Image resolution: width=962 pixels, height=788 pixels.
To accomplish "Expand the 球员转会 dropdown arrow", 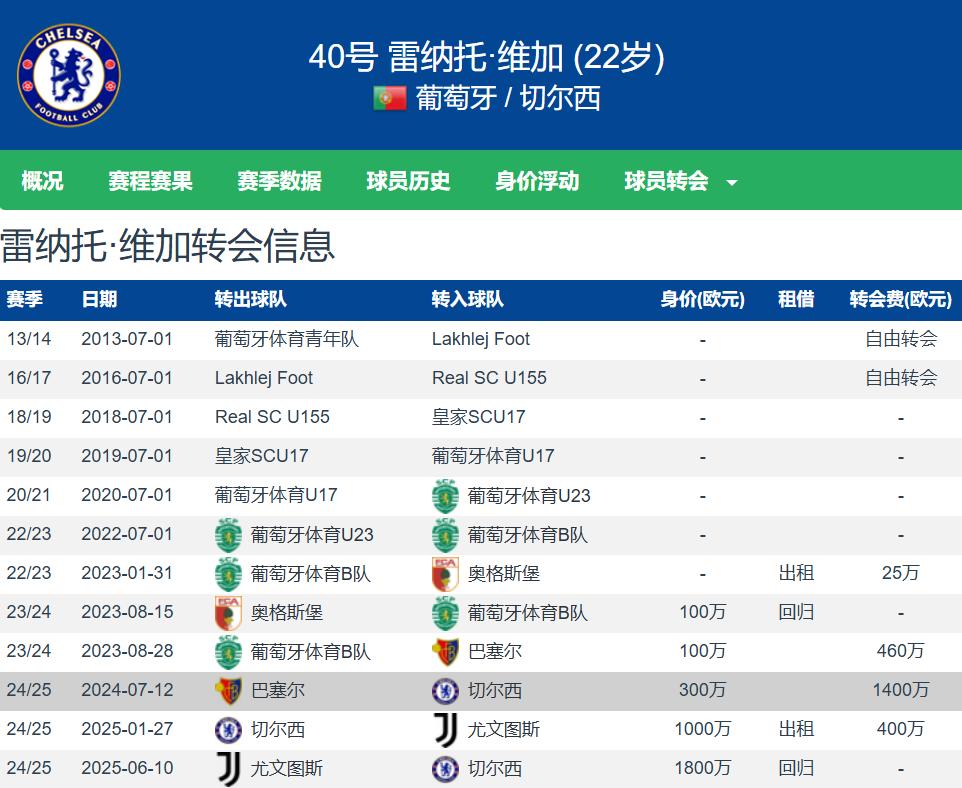I will tap(731, 182).
